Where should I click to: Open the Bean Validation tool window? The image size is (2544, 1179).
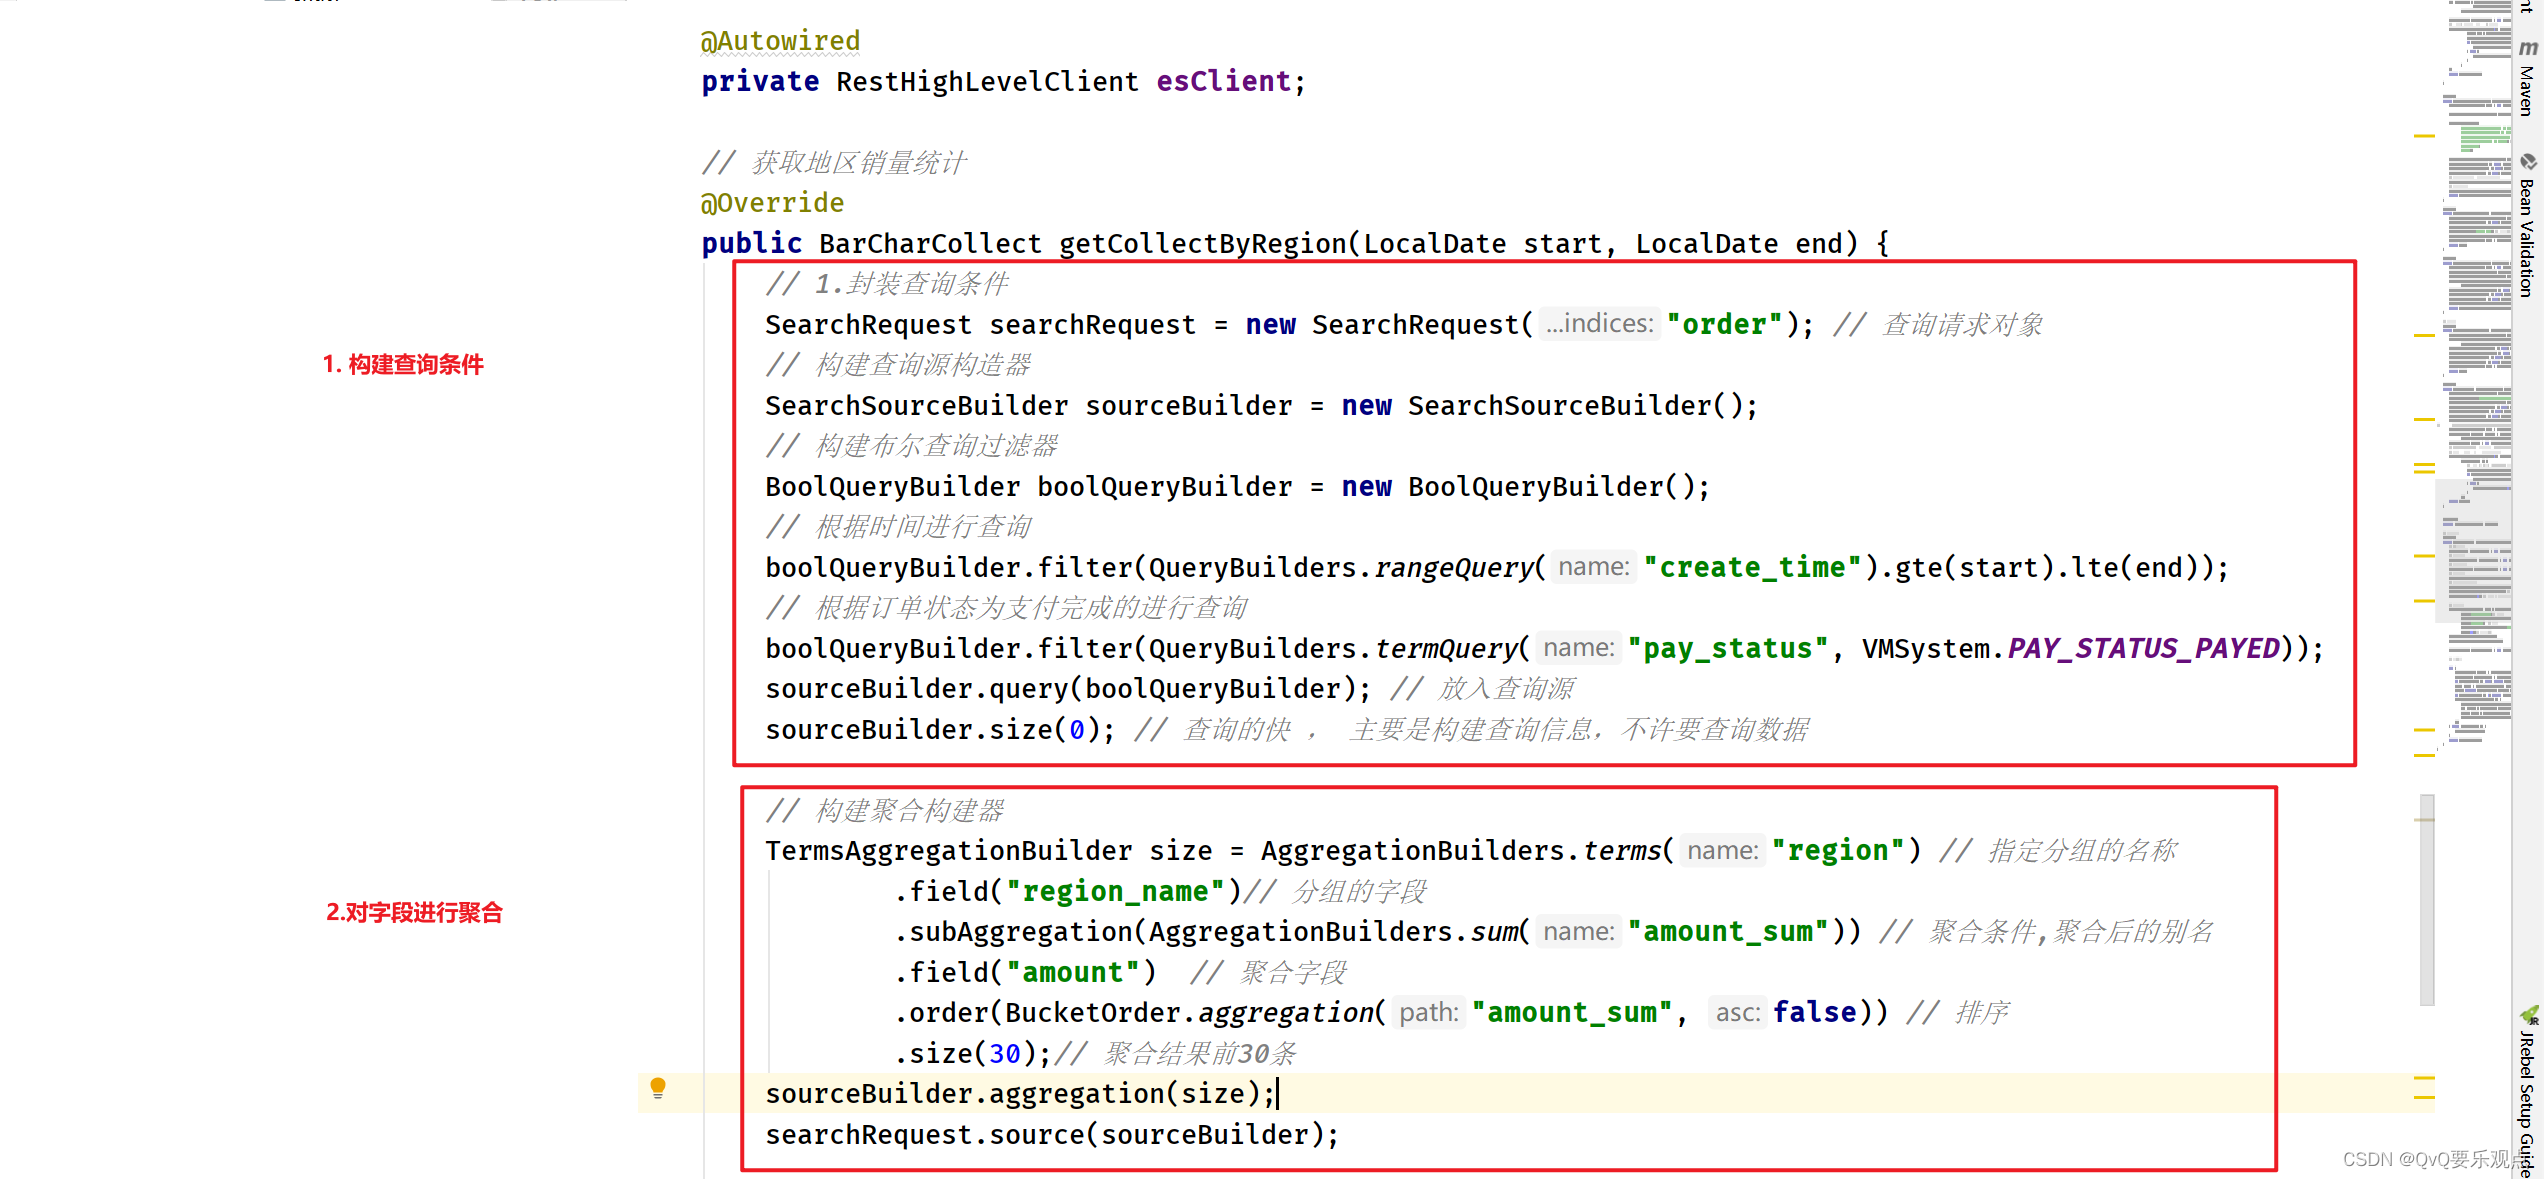coord(2528,227)
